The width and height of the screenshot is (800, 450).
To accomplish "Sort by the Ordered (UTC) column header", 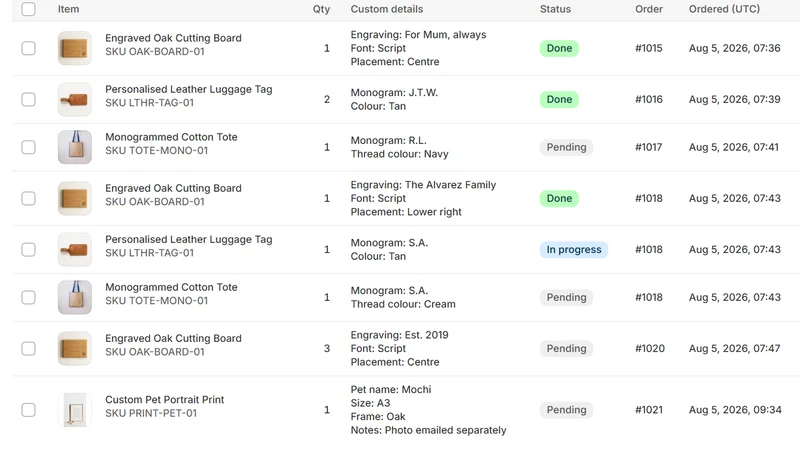I will 724,9.
